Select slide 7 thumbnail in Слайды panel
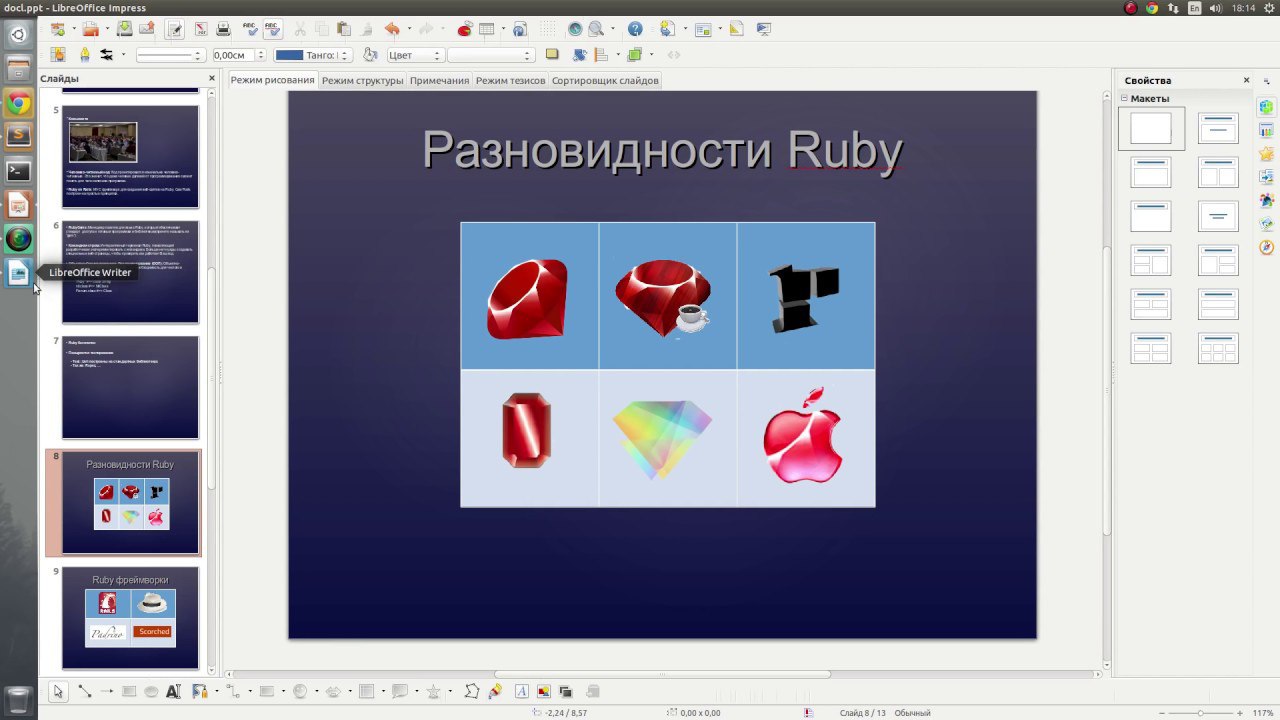The width and height of the screenshot is (1280, 720). (x=130, y=387)
